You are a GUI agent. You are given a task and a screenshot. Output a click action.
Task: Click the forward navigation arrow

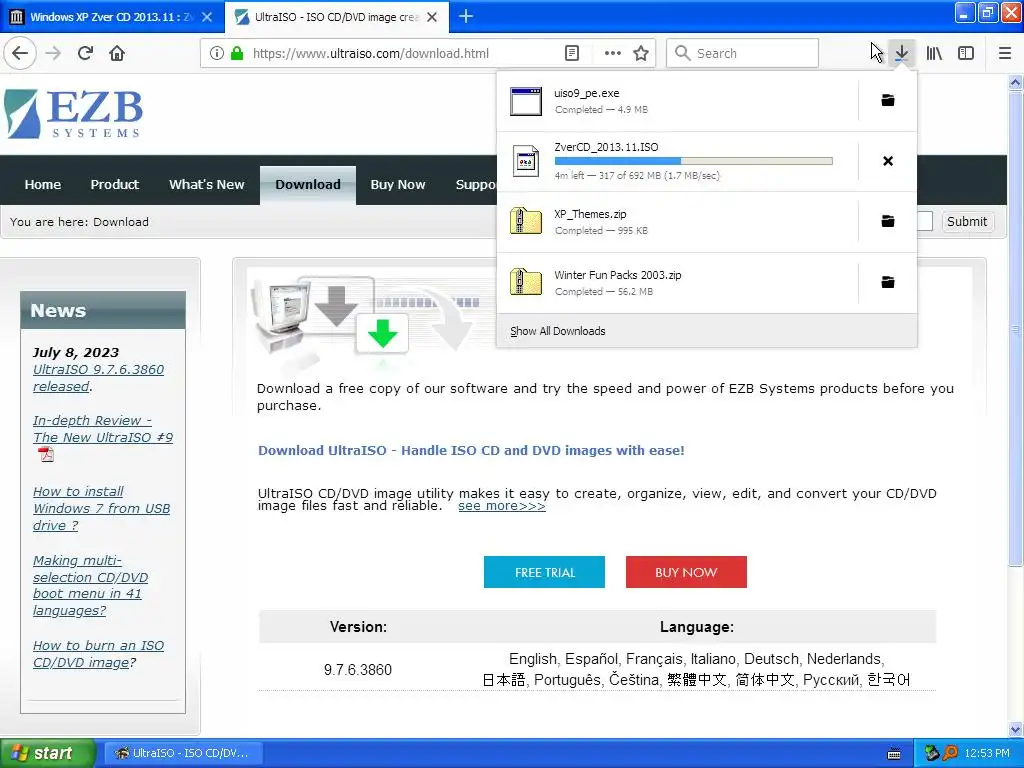pyautogui.click(x=53, y=53)
